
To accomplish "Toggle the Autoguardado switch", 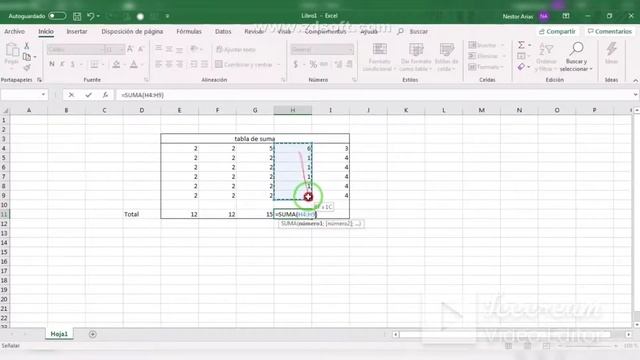I will tap(57, 16).
